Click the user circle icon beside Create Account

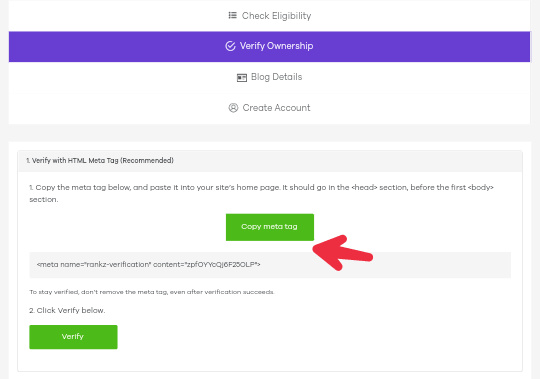point(233,108)
